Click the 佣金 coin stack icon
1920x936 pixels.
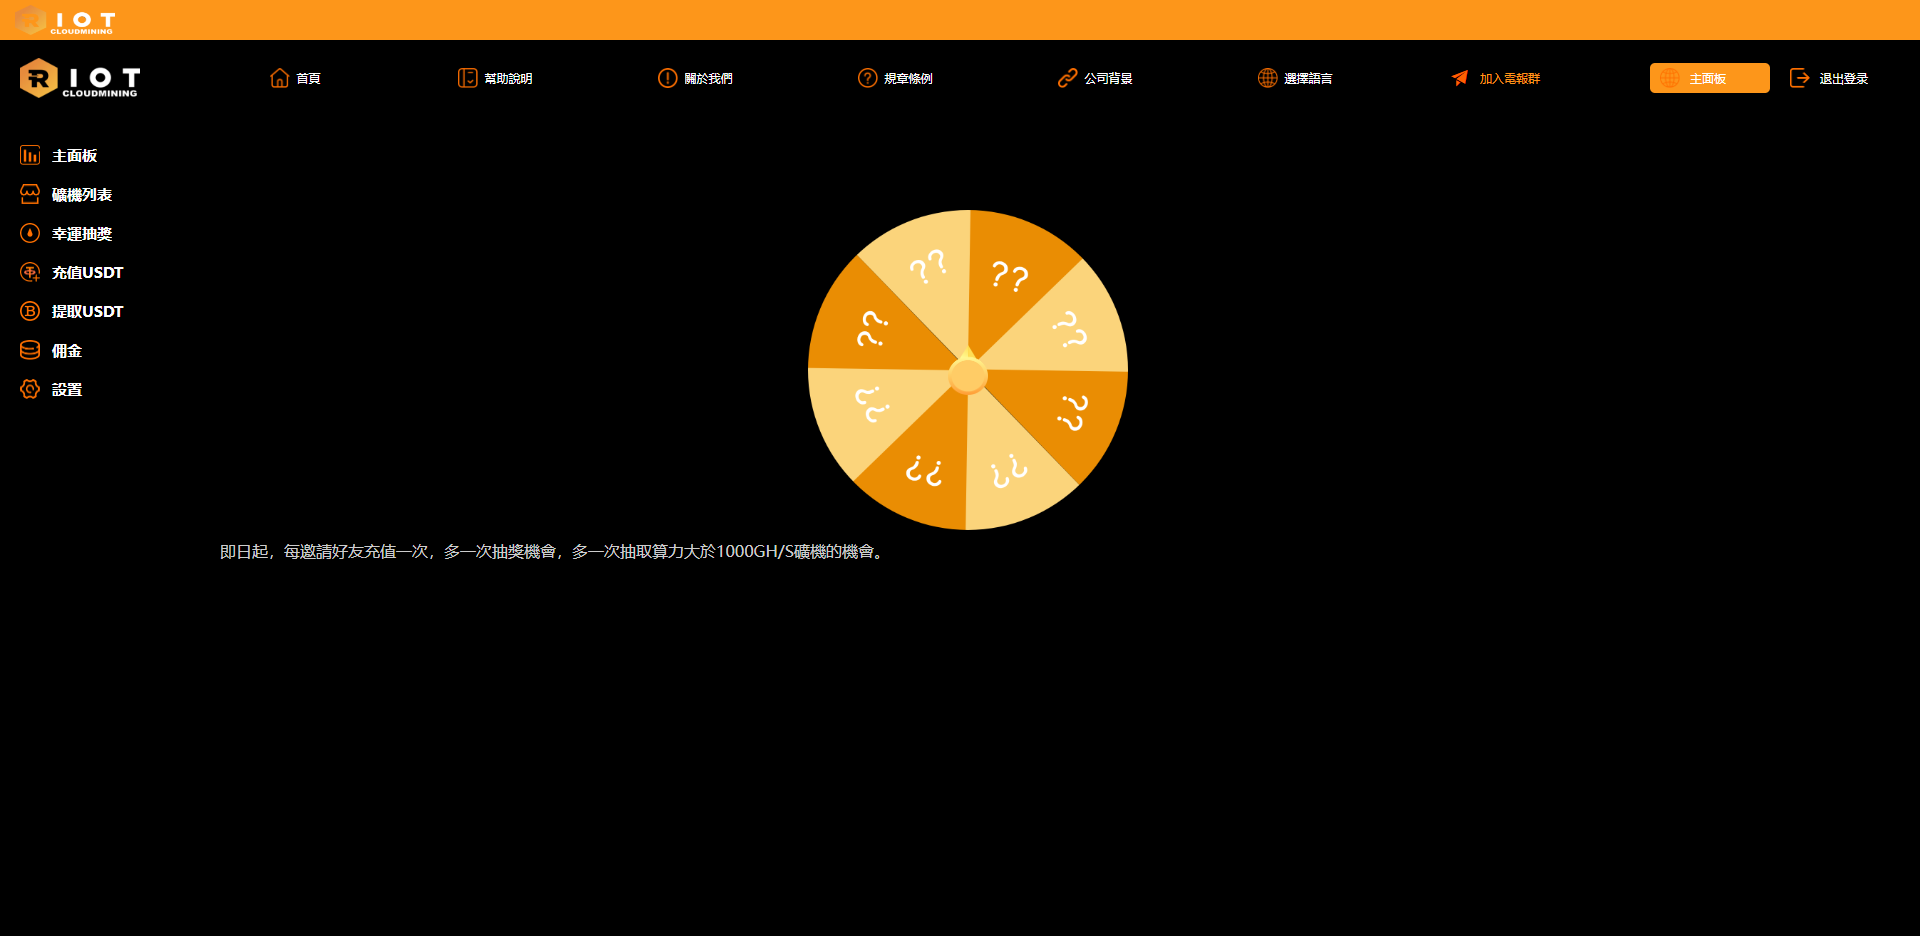click(30, 351)
